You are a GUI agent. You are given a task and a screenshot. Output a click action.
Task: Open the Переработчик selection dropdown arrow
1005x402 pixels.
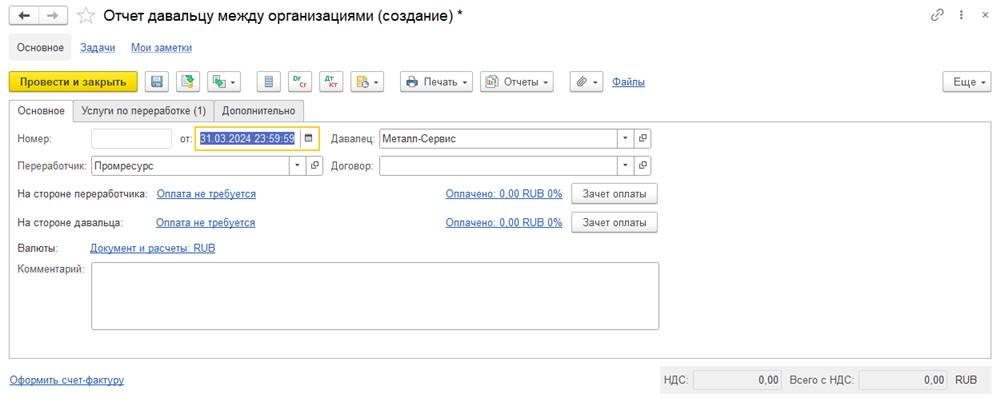(297, 165)
